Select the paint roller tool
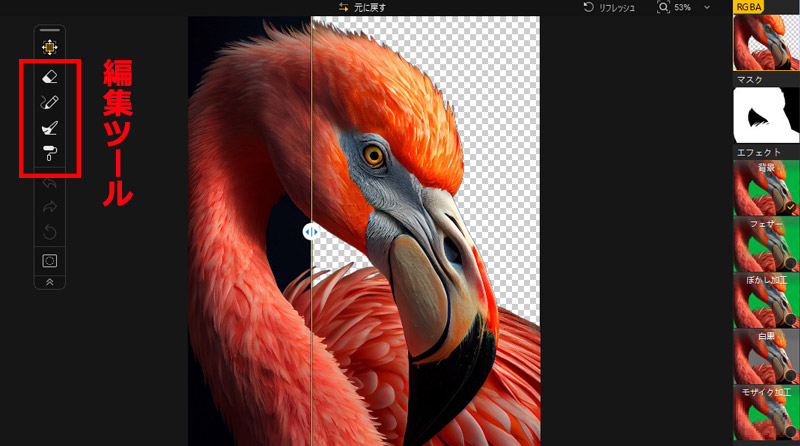The height and width of the screenshot is (446, 800). point(49,153)
